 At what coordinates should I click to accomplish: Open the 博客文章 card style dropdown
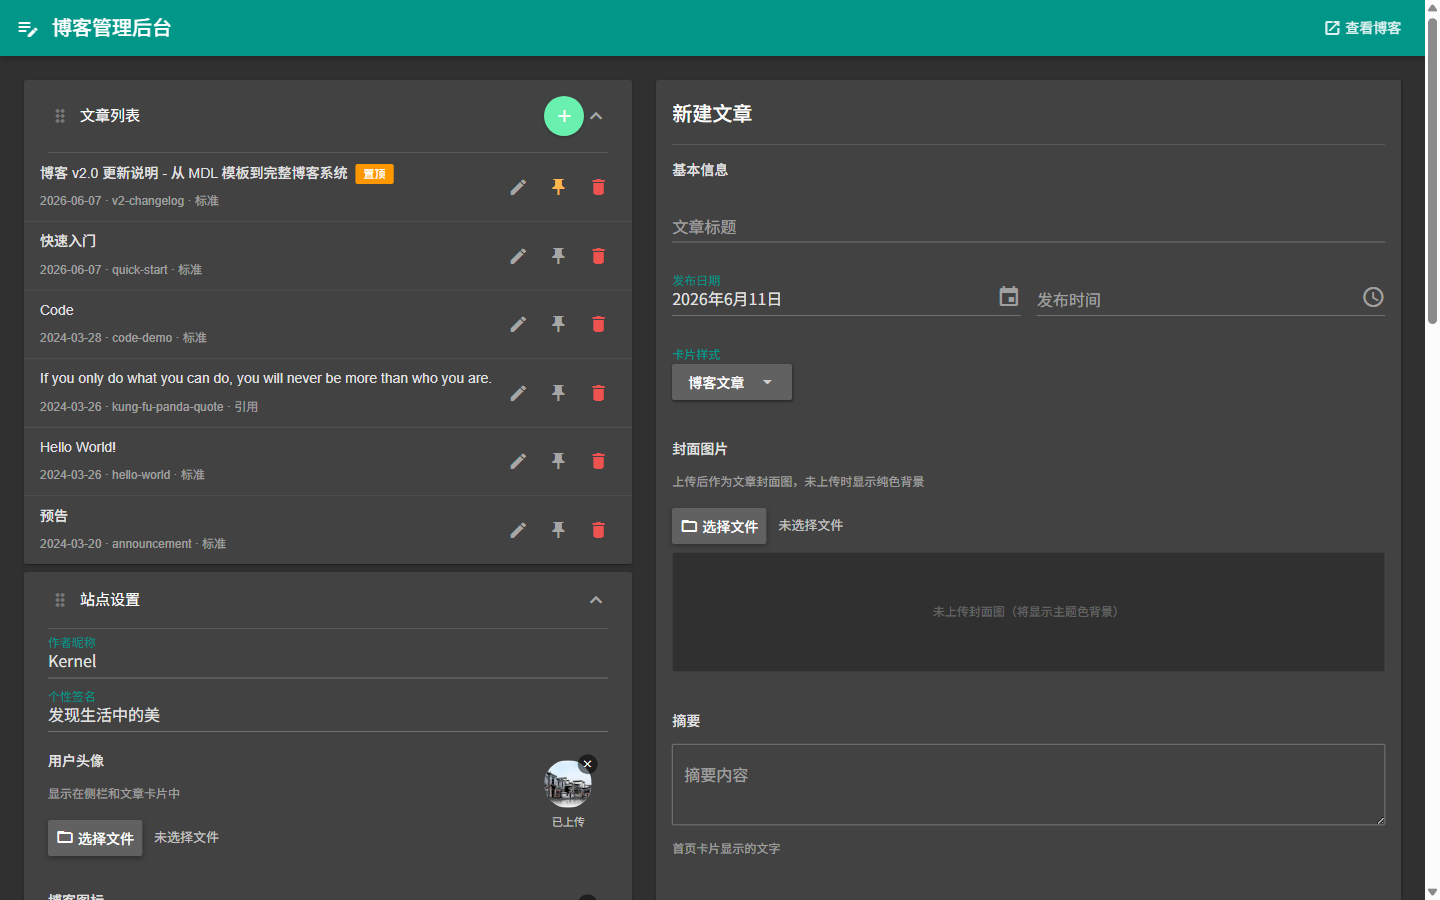pos(732,382)
